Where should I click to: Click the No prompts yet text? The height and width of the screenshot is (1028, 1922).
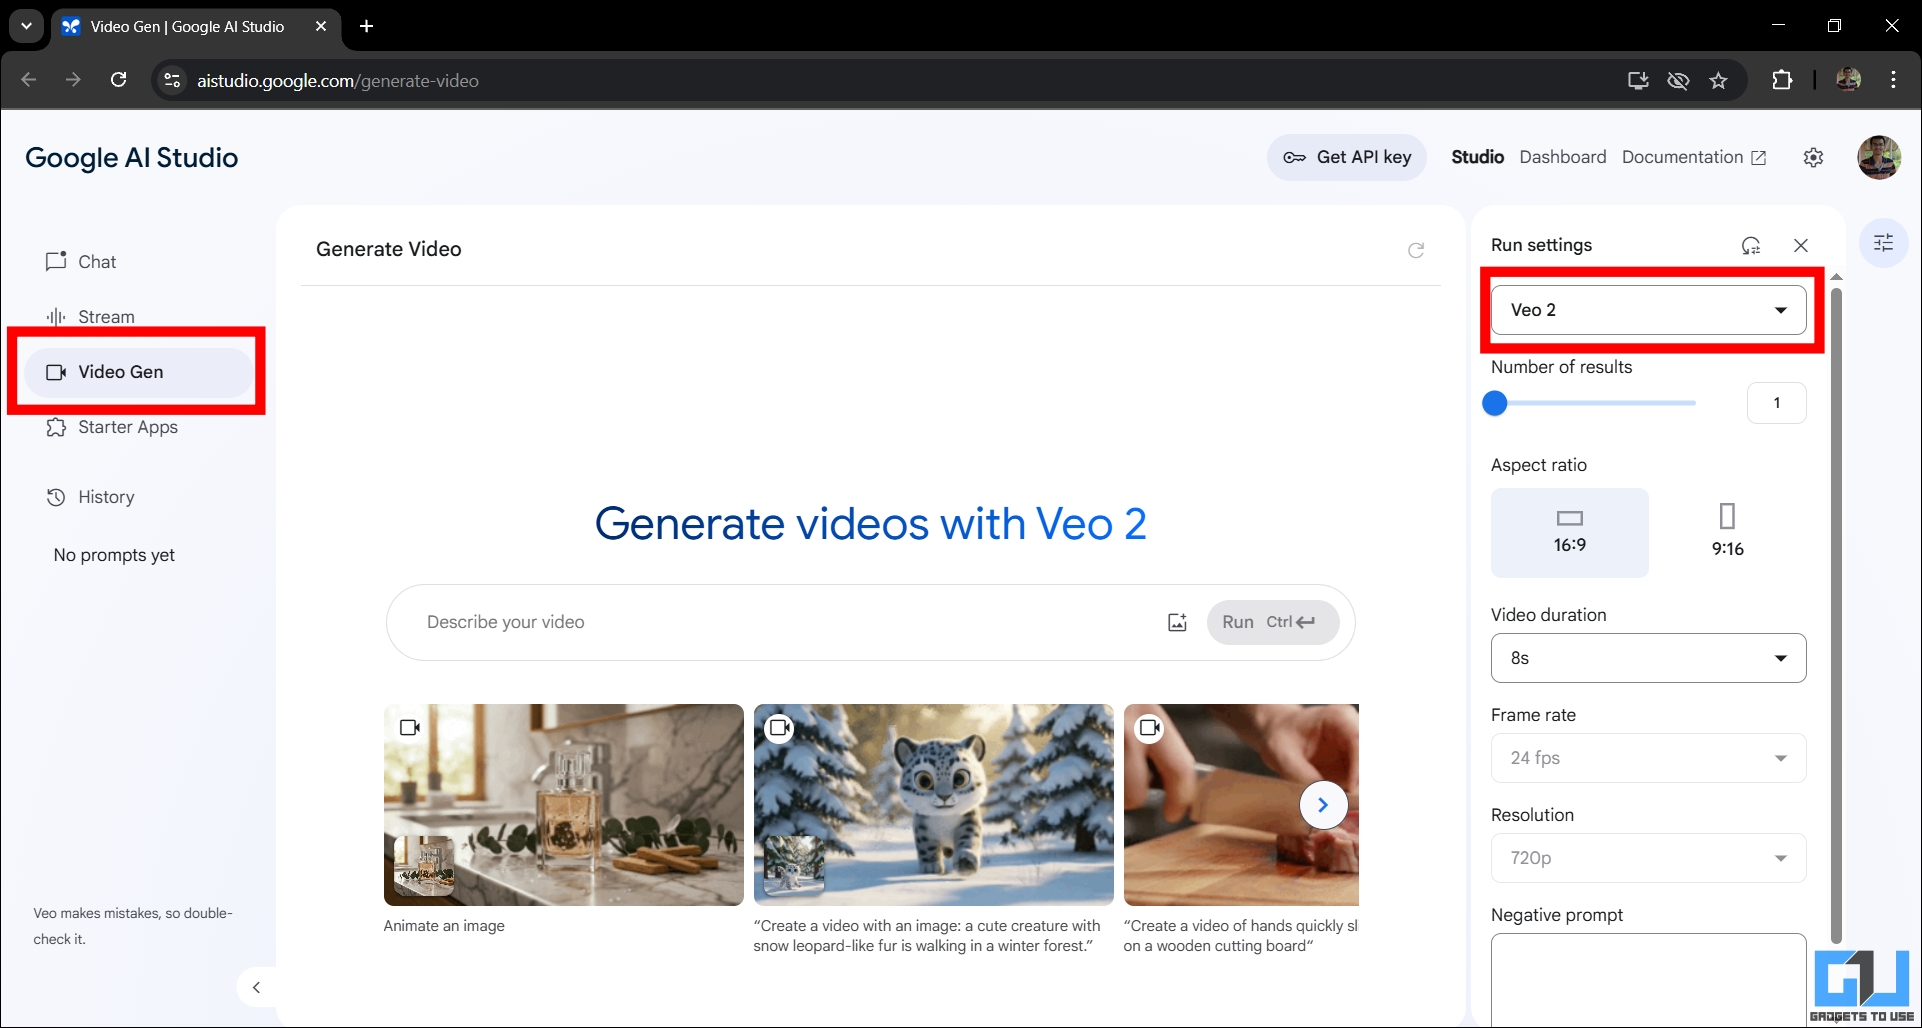point(114,555)
